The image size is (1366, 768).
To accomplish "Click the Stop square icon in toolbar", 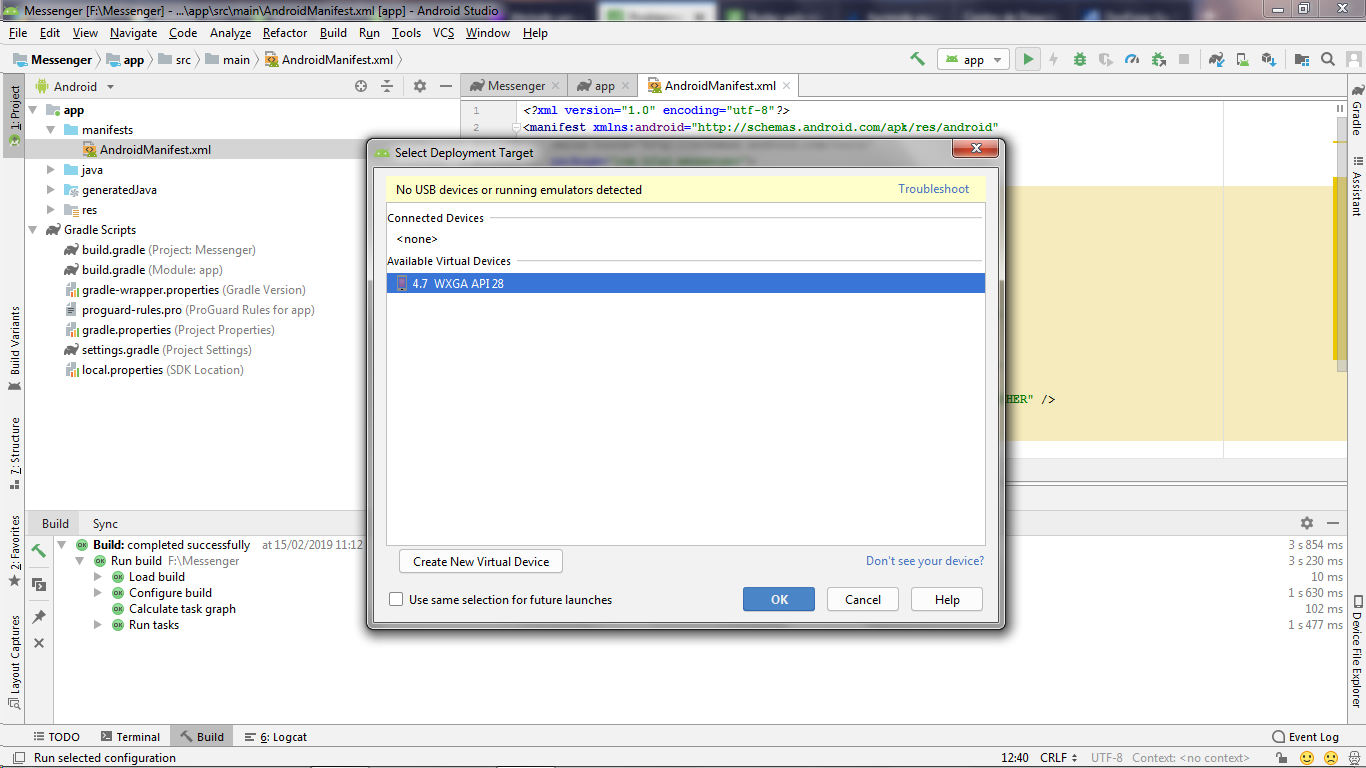I will (1184, 59).
